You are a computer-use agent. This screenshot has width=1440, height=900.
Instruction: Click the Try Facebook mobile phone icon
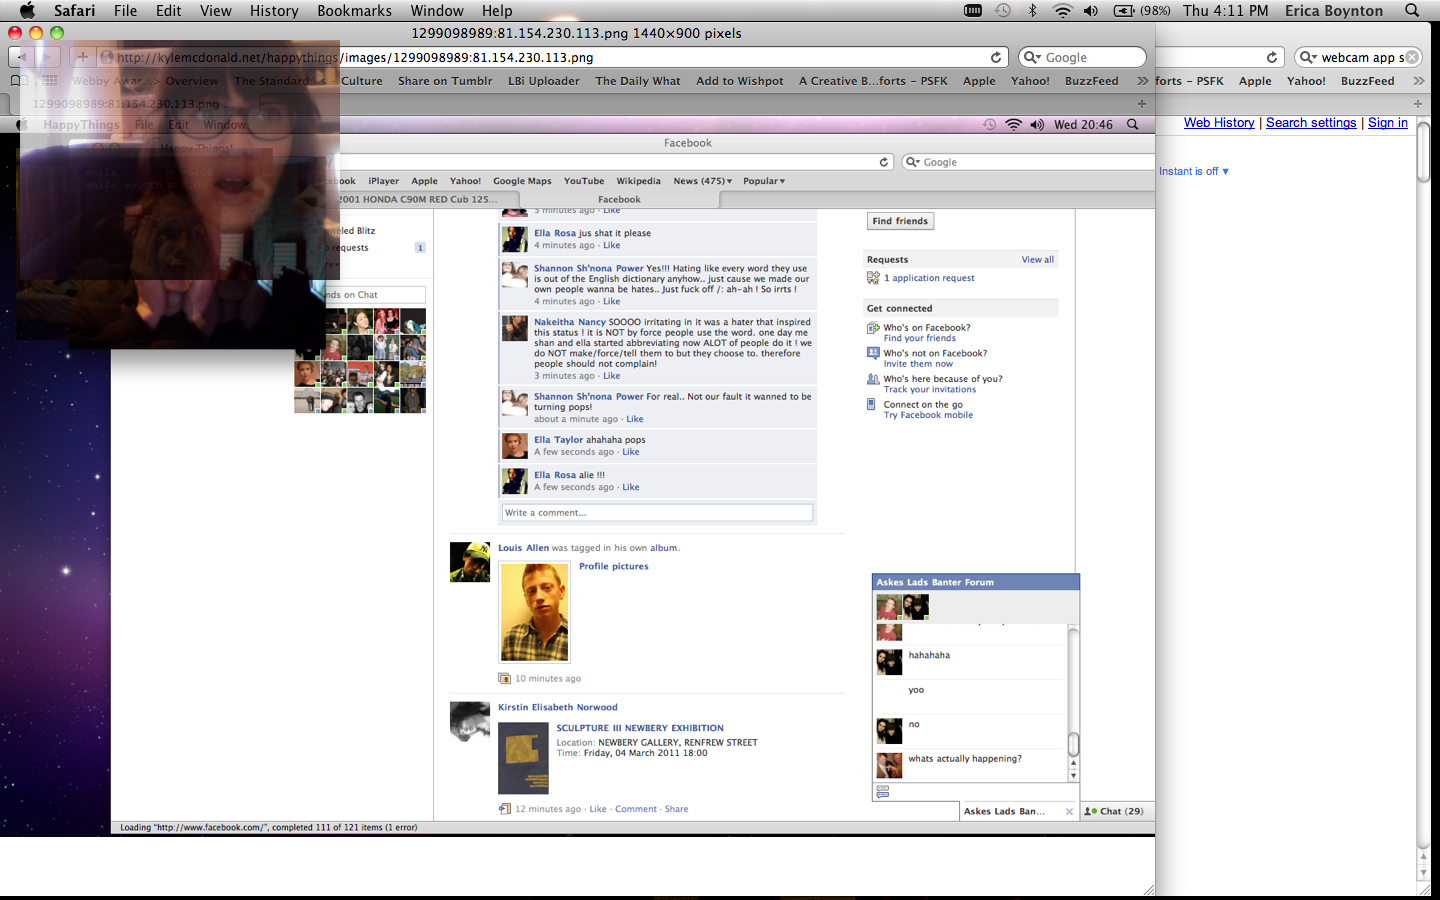tap(871, 404)
